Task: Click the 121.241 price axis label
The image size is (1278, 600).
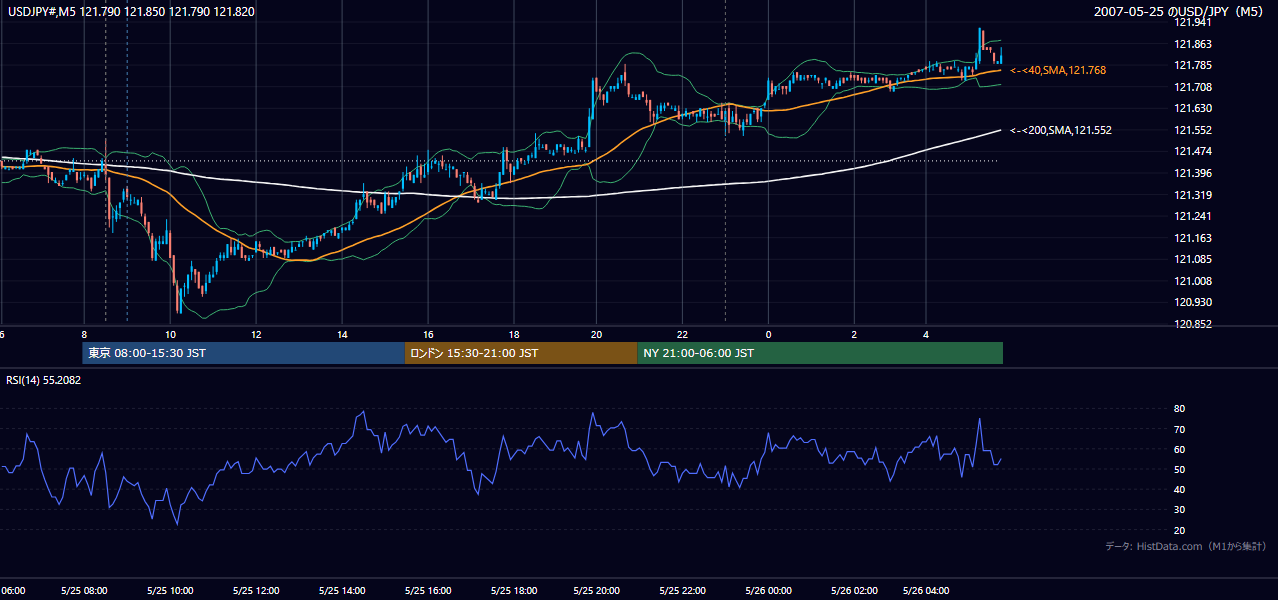Action: coord(1193,216)
